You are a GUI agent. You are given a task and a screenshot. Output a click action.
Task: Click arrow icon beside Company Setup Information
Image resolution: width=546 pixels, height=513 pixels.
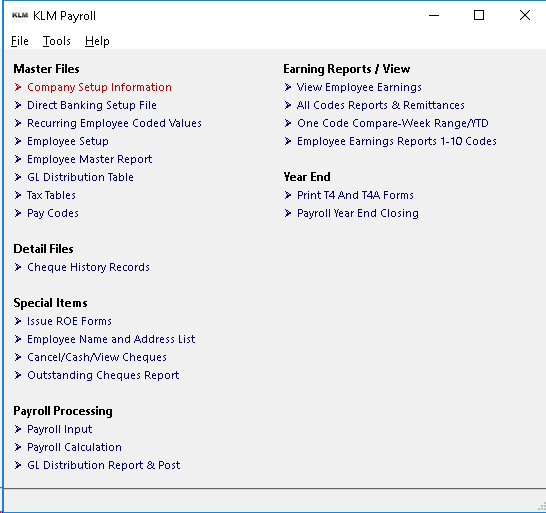[18, 87]
